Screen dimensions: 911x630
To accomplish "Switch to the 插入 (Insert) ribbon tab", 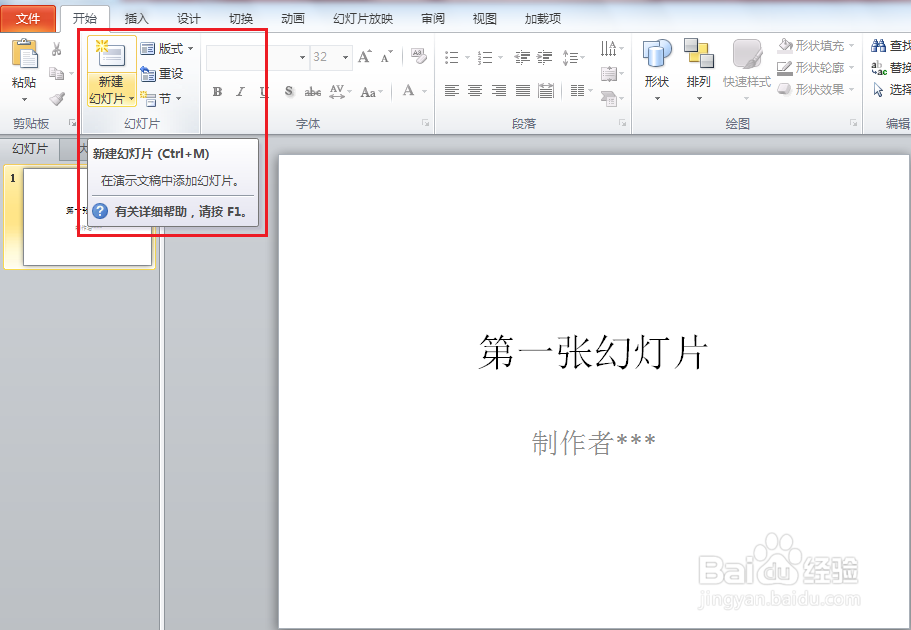I will point(136,16).
